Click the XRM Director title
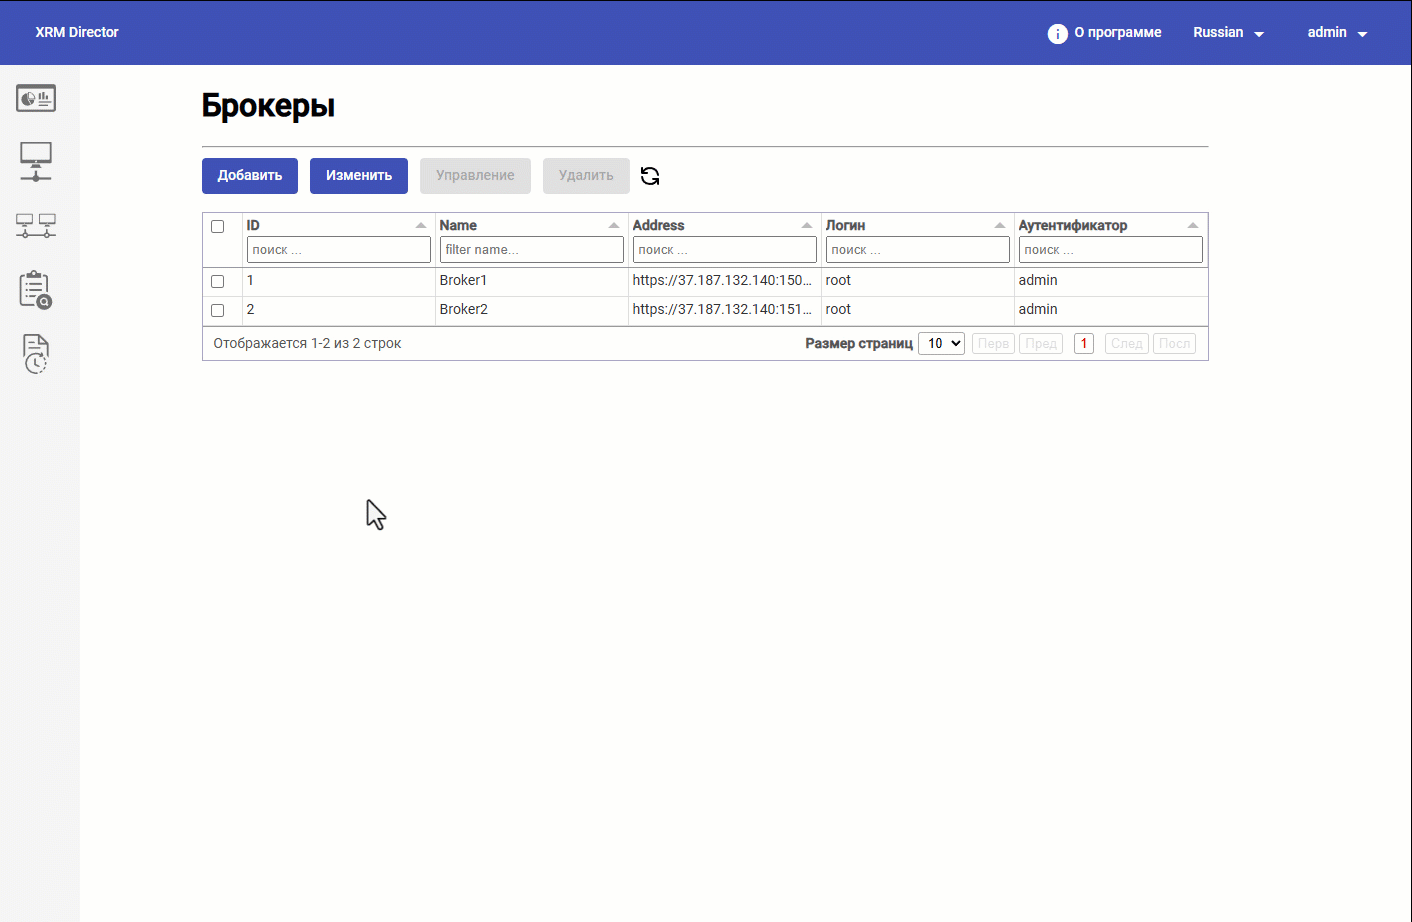 [x=77, y=32]
